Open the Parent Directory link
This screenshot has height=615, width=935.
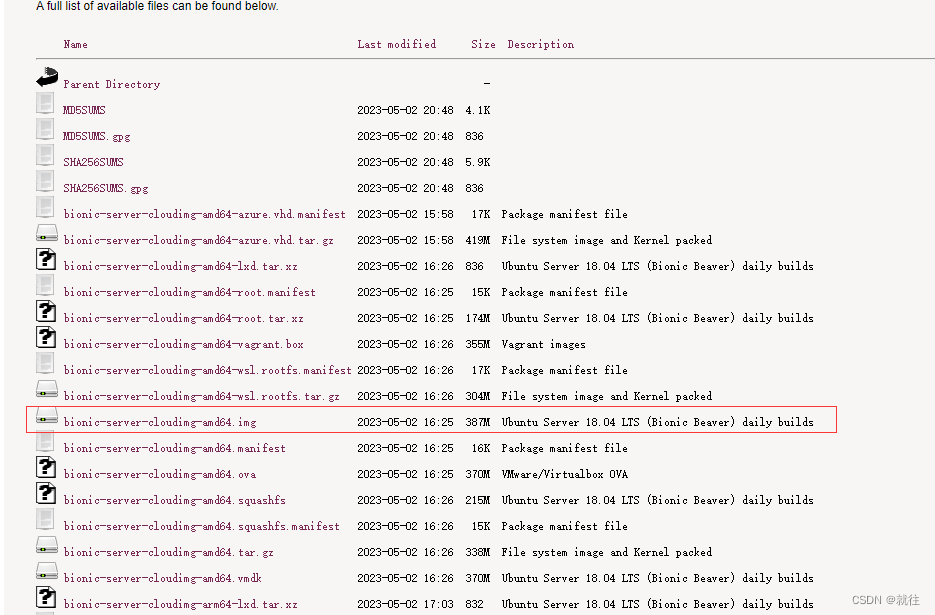point(111,84)
